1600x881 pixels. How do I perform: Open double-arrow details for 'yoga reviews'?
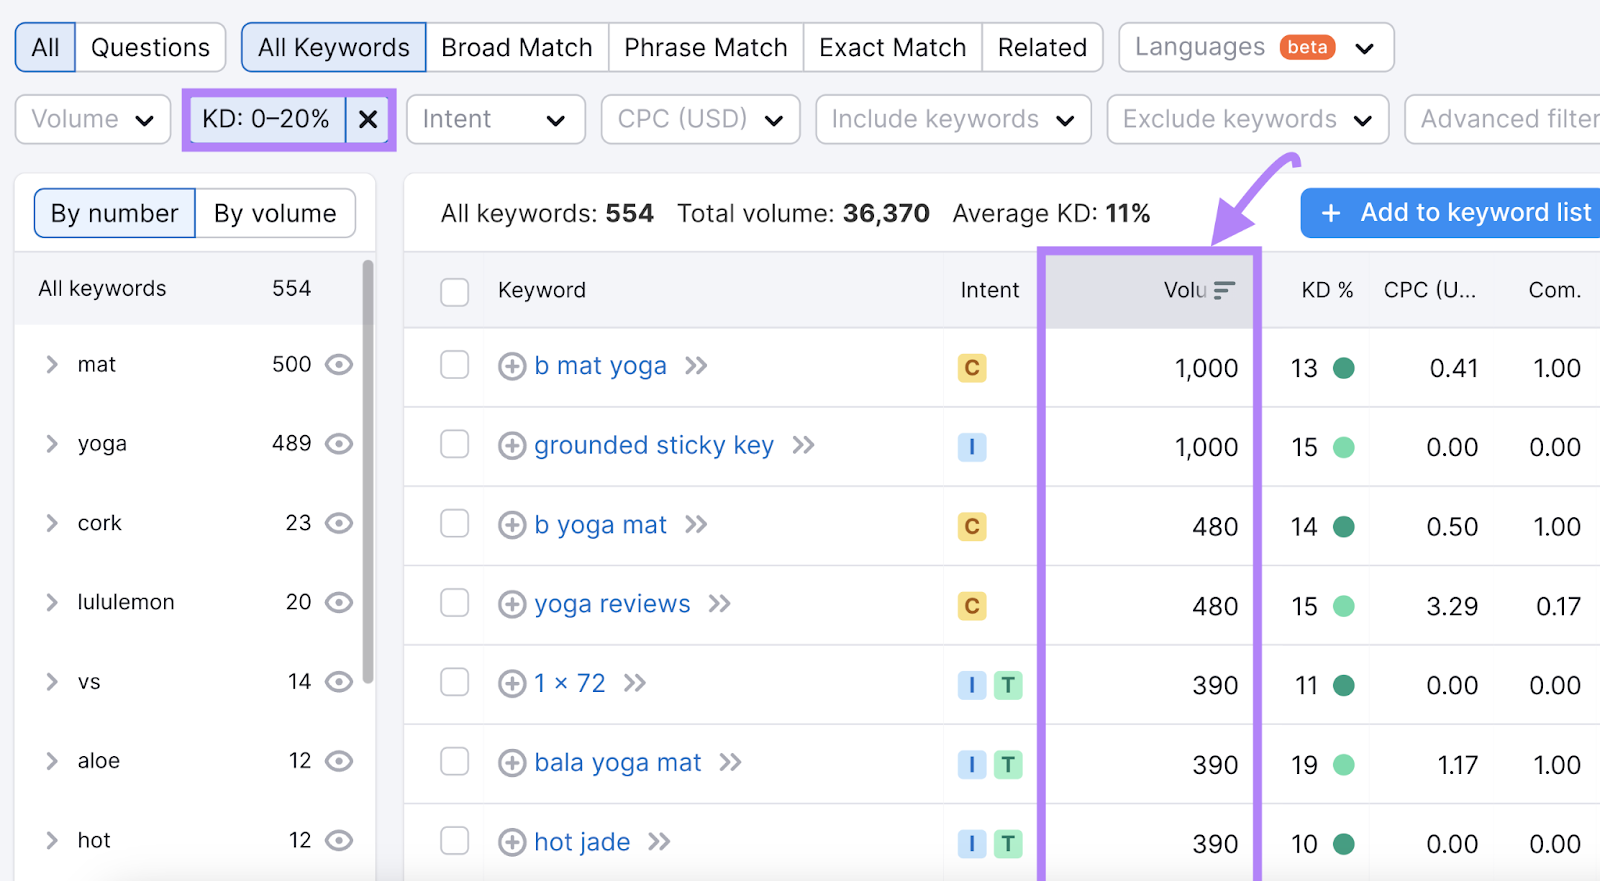tap(719, 604)
